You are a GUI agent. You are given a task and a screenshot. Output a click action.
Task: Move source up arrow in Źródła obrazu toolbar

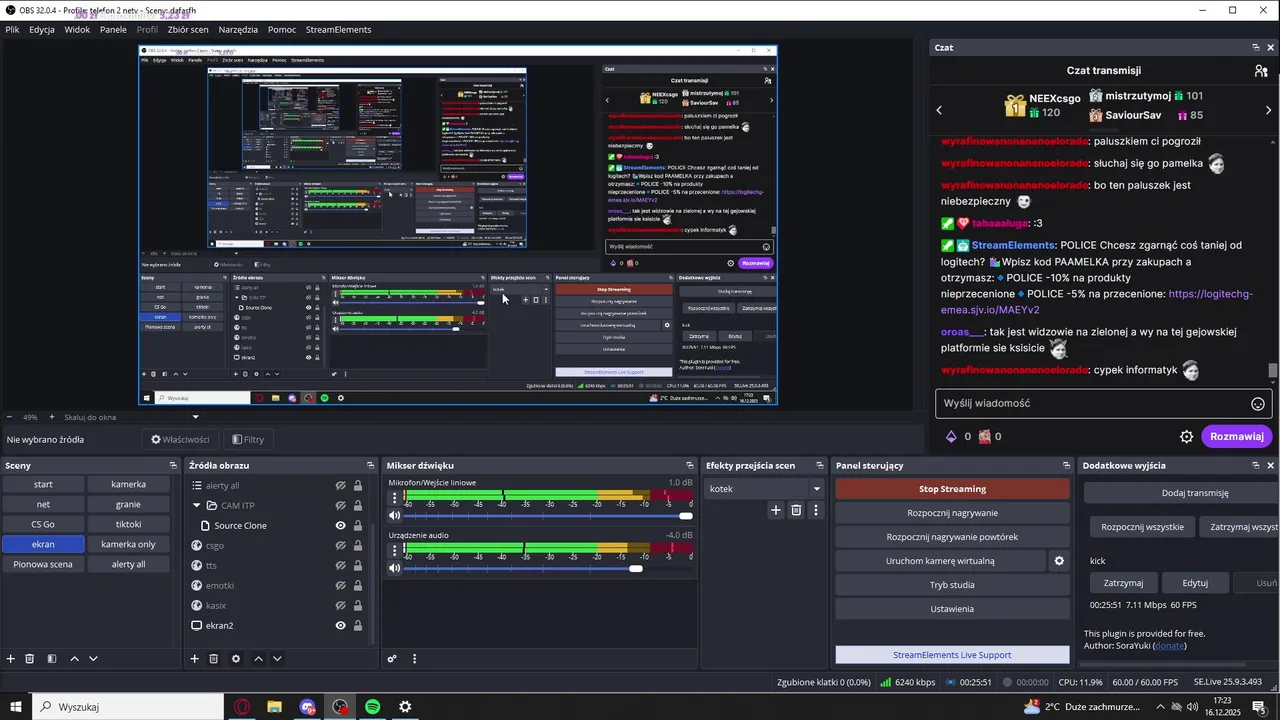coord(258,659)
